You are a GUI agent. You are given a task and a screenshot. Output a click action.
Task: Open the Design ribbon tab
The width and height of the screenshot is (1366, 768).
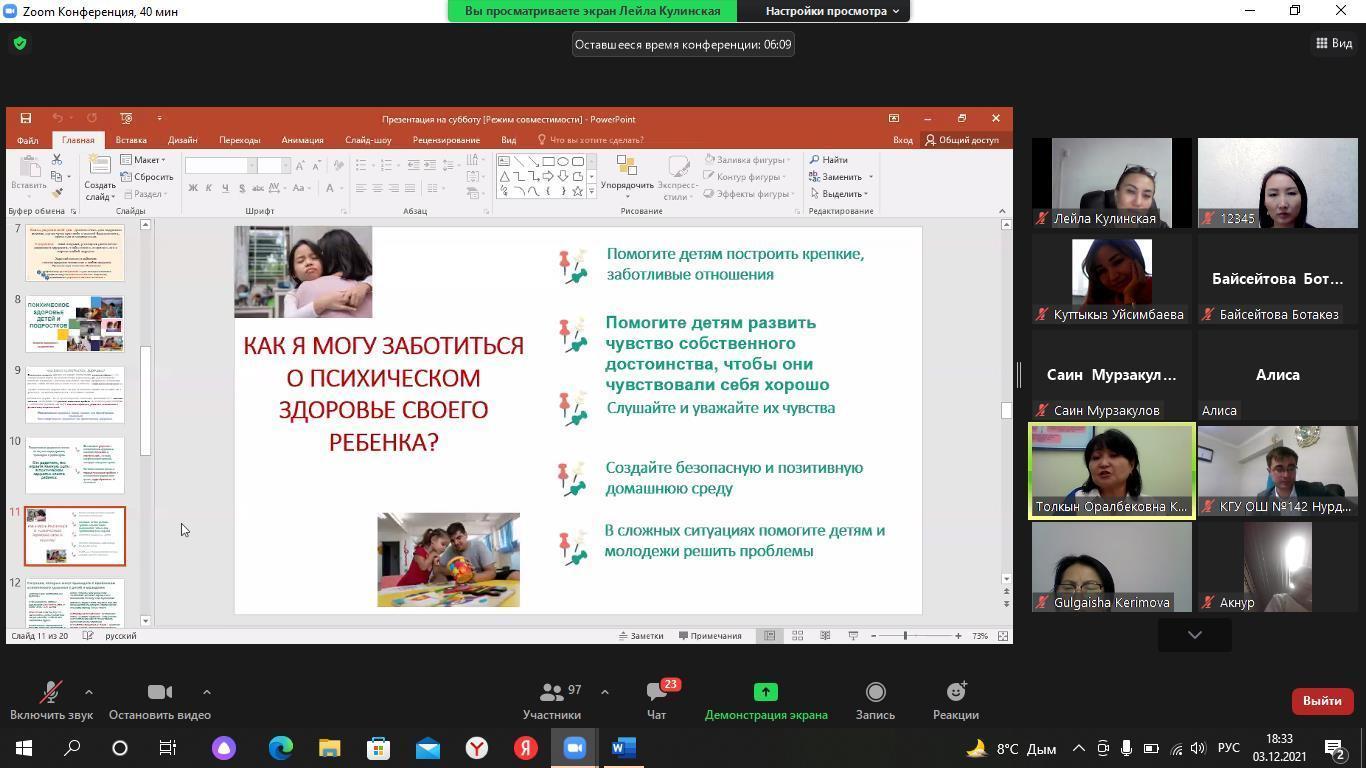click(182, 140)
